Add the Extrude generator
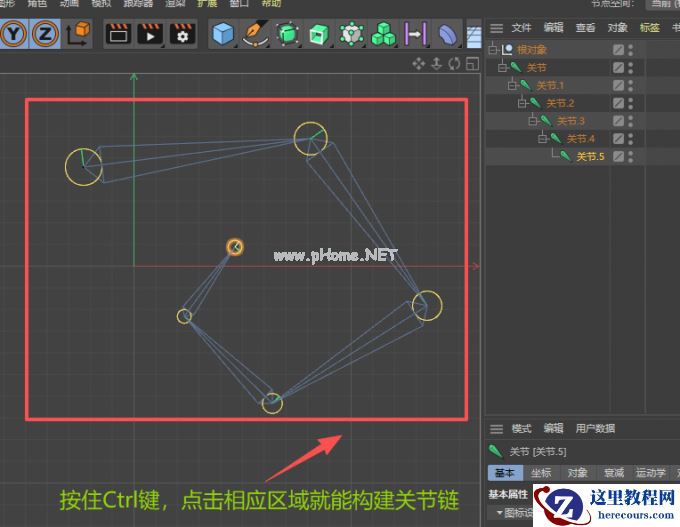 point(319,34)
